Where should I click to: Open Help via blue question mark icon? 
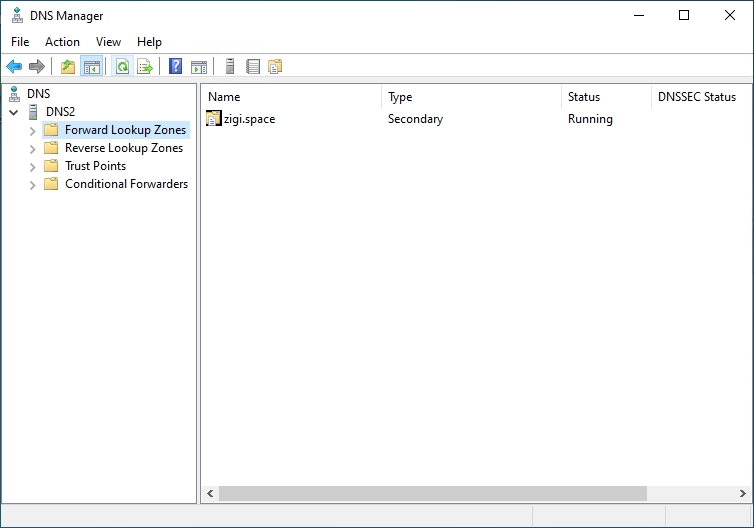(x=176, y=66)
